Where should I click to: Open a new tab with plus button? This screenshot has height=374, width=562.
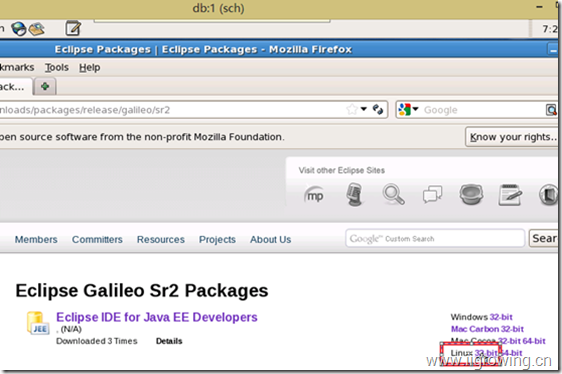(45, 86)
